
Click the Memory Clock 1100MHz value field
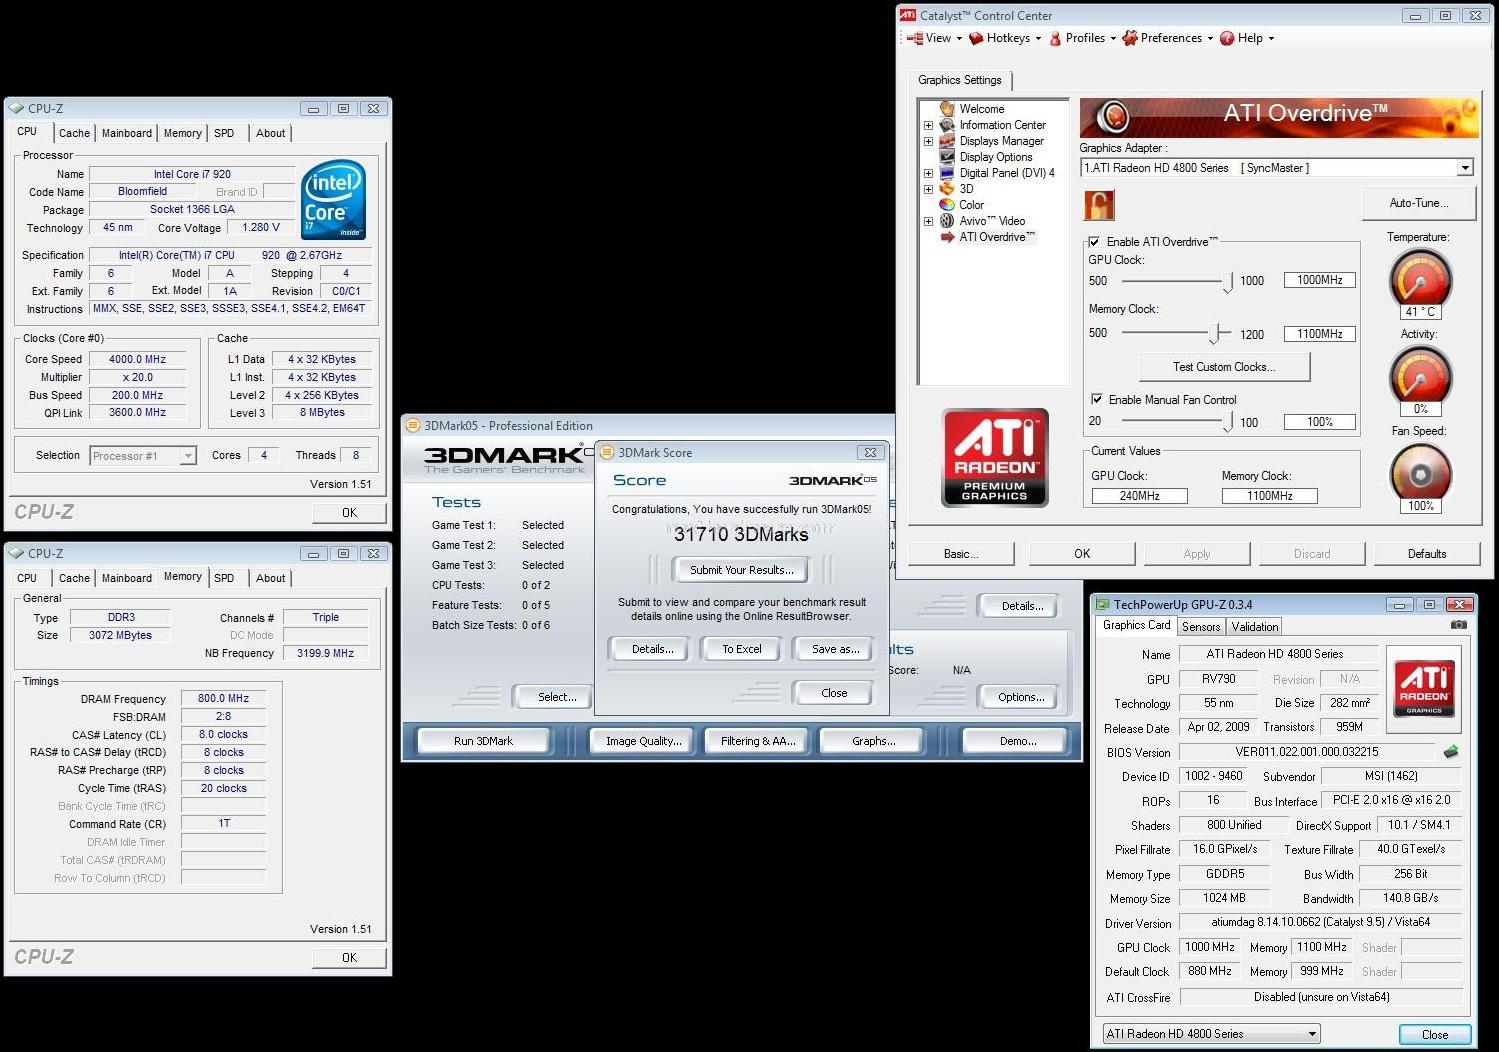(1320, 334)
